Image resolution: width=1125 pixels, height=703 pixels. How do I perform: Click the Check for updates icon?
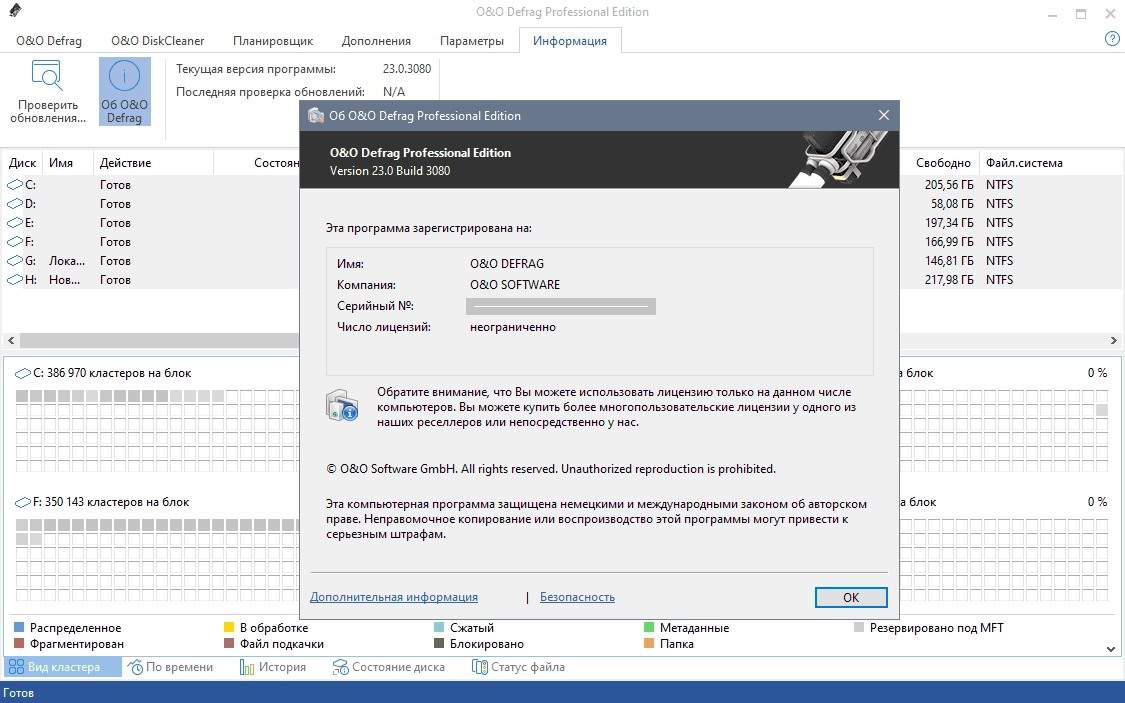coord(47,76)
